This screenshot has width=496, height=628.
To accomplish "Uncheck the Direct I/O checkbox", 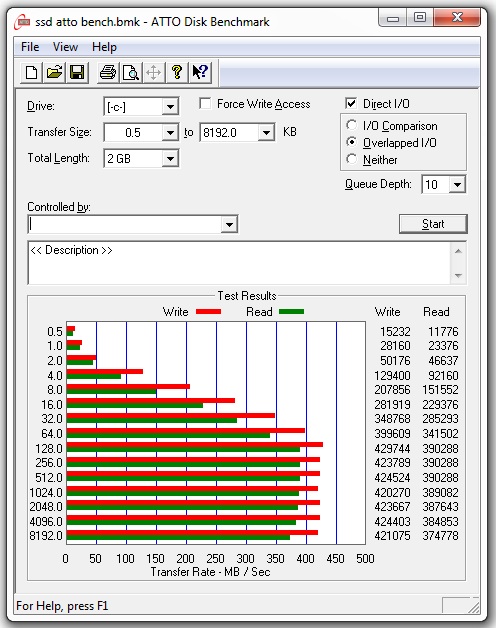I will 351,104.
